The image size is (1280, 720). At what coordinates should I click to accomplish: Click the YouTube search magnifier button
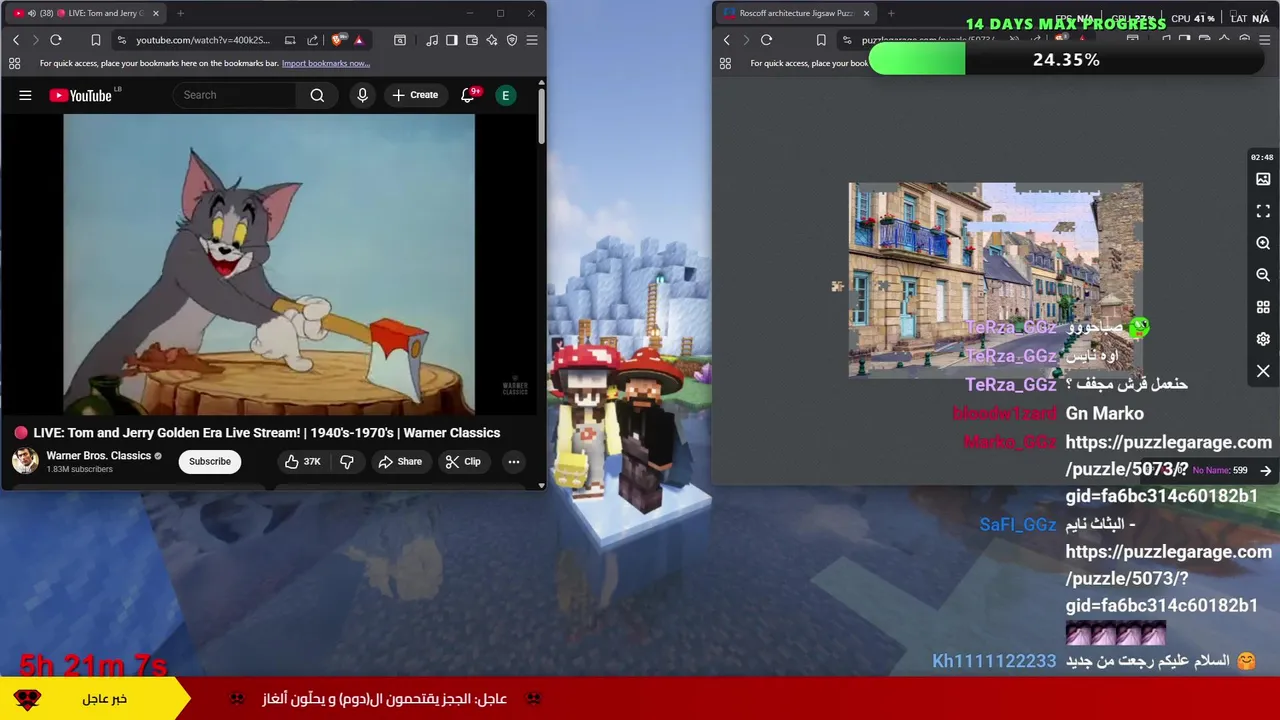(317, 95)
